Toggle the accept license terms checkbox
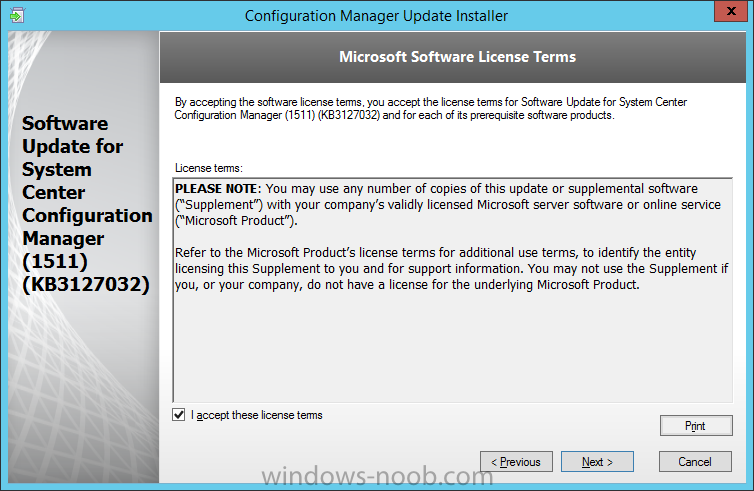The width and height of the screenshot is (754, 491). click(178, 415)
